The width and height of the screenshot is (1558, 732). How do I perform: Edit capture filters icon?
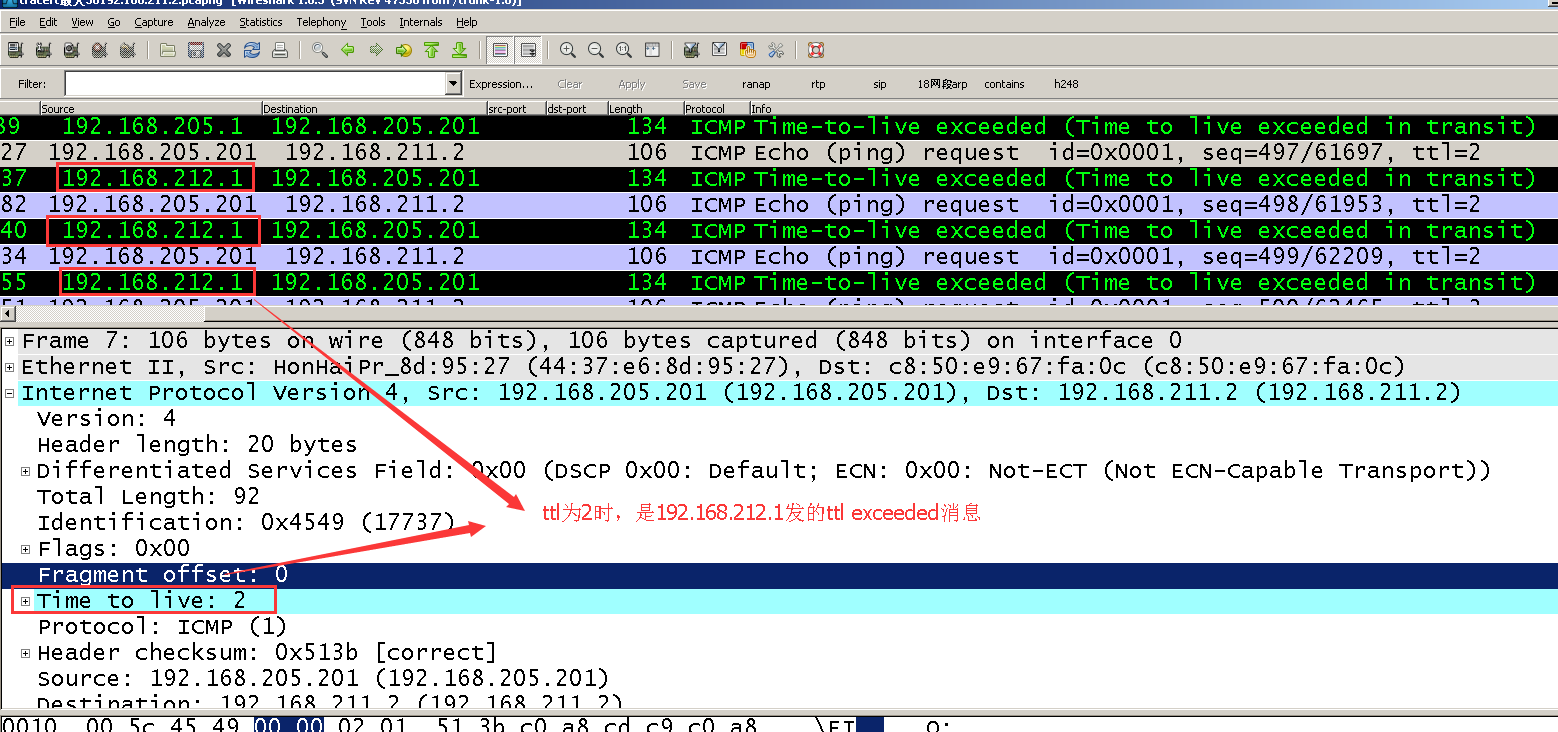pos(691,50)
